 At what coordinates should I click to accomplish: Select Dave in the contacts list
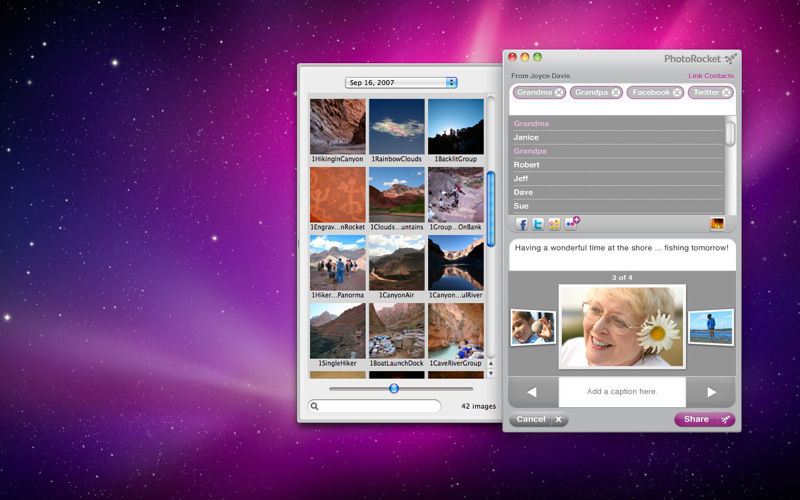[x=616, y=192]
